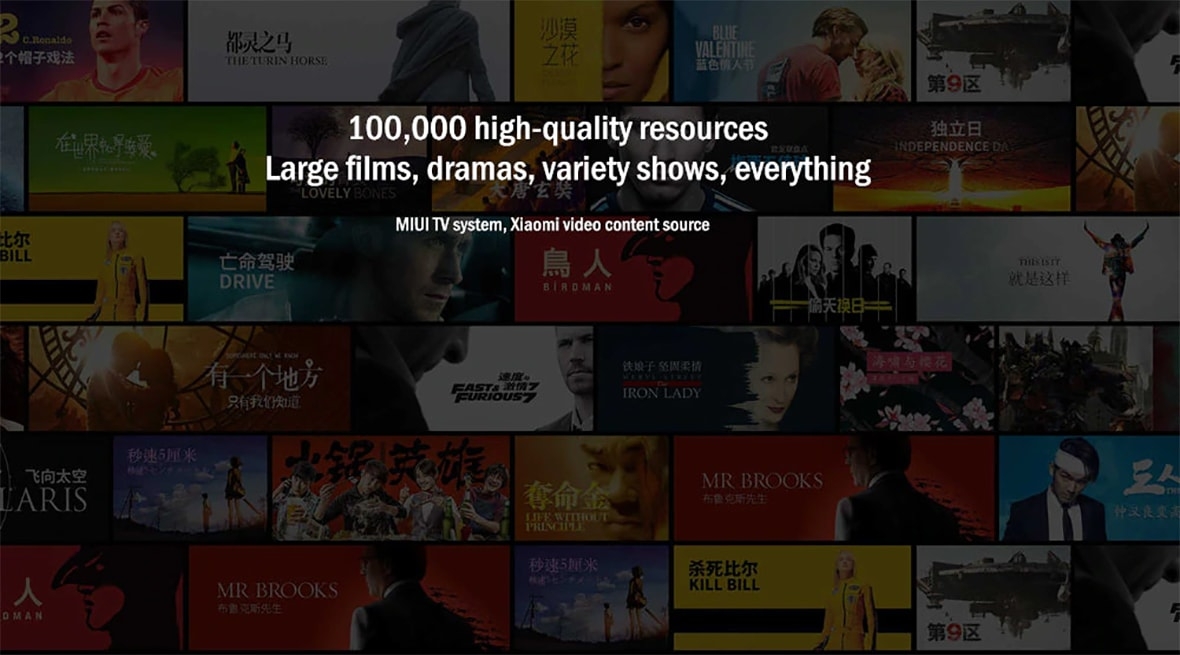Open the Drive 亡命驾驶 poster
The height and width of the screenshot is (655, 1180).
(x=348, y=269)
